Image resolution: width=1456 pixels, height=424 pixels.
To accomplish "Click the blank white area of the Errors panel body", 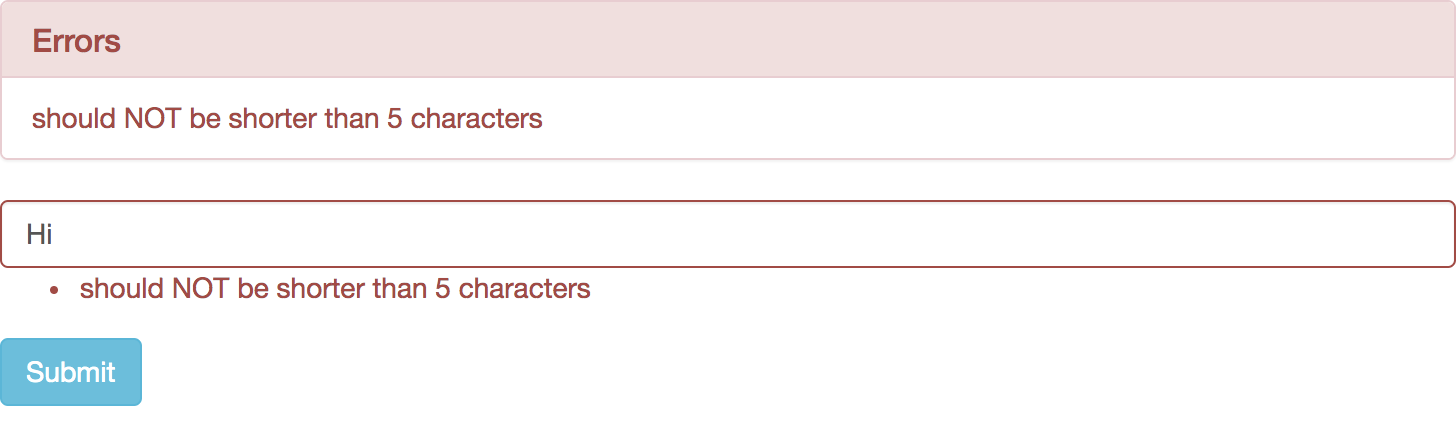I will point(1000,119).
